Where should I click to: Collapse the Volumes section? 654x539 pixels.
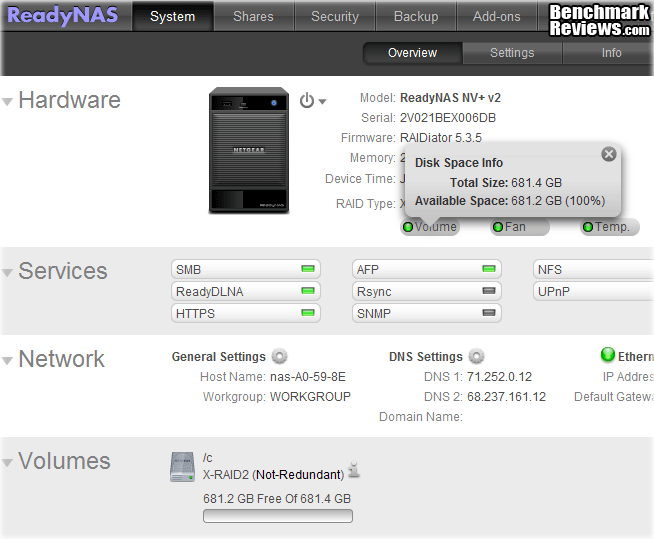[x=7, y=463]
